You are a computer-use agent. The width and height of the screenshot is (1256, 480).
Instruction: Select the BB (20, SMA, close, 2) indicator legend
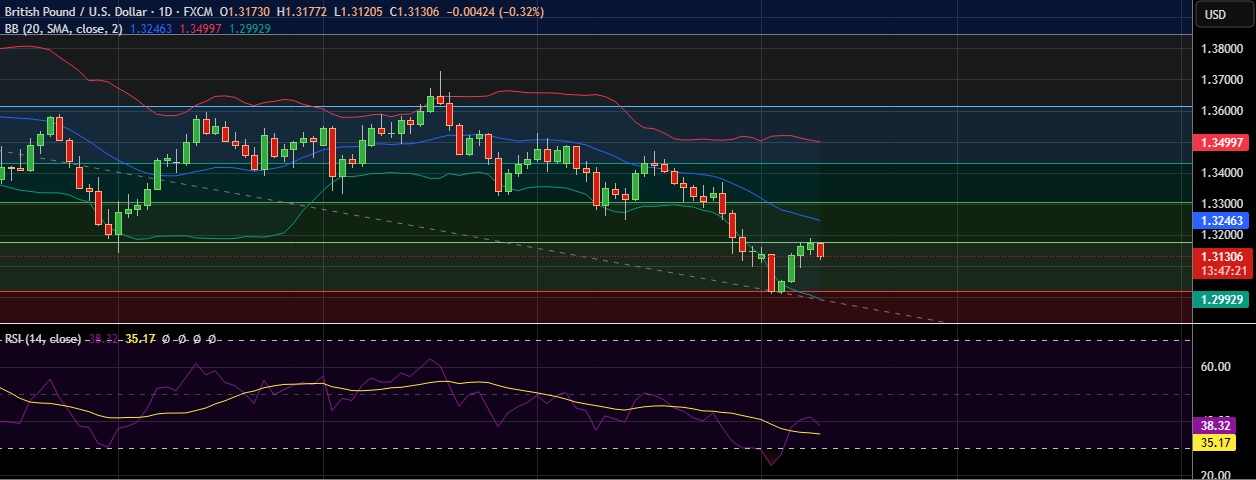(x=63, y=29)
